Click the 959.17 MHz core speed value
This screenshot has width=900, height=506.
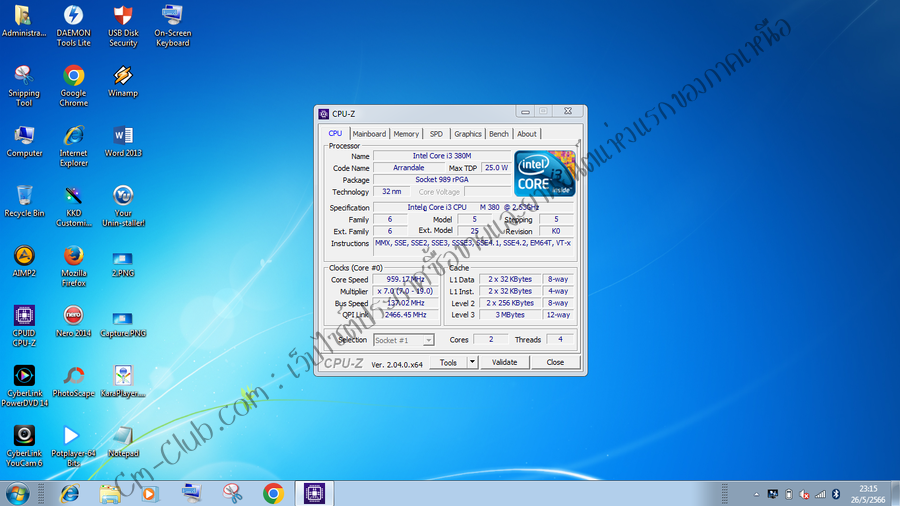tap(405, 279)
